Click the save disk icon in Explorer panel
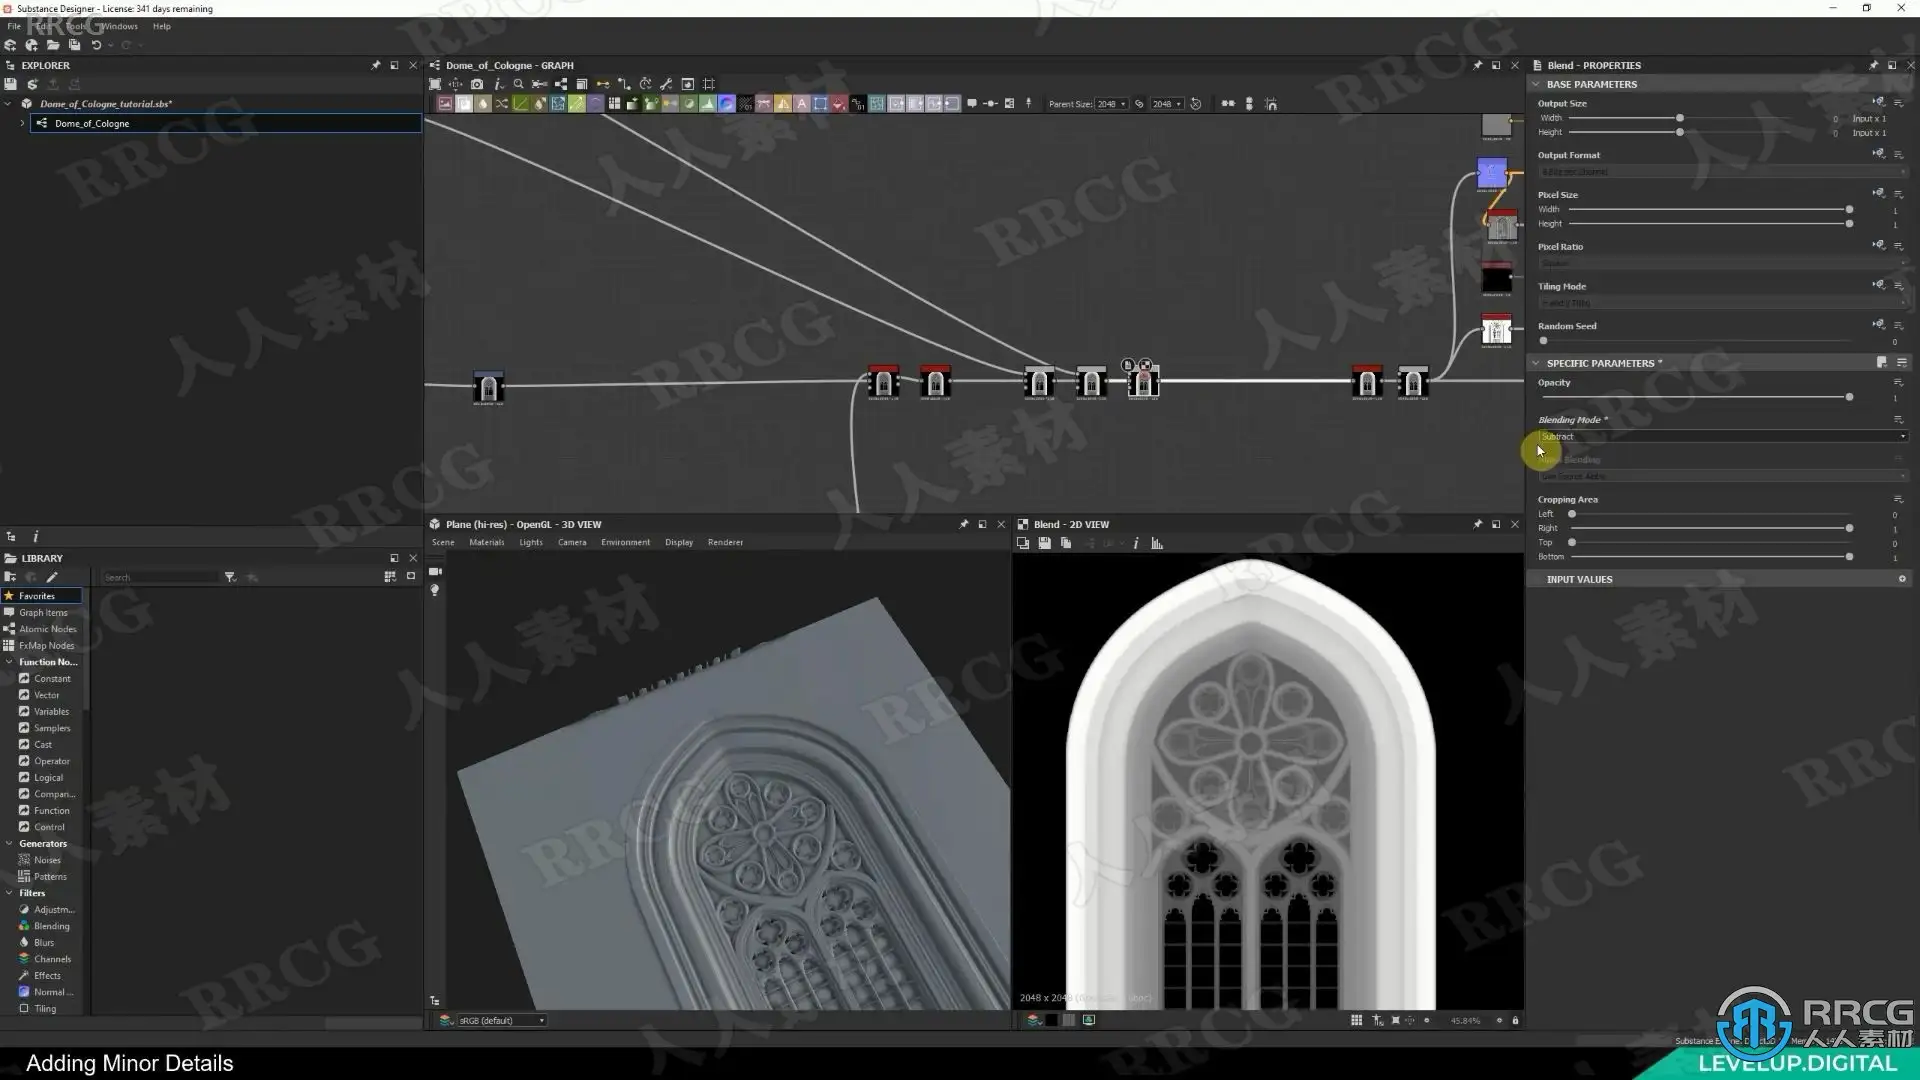The height and width of the screenshot is (1080, 1920). (11, 84)
